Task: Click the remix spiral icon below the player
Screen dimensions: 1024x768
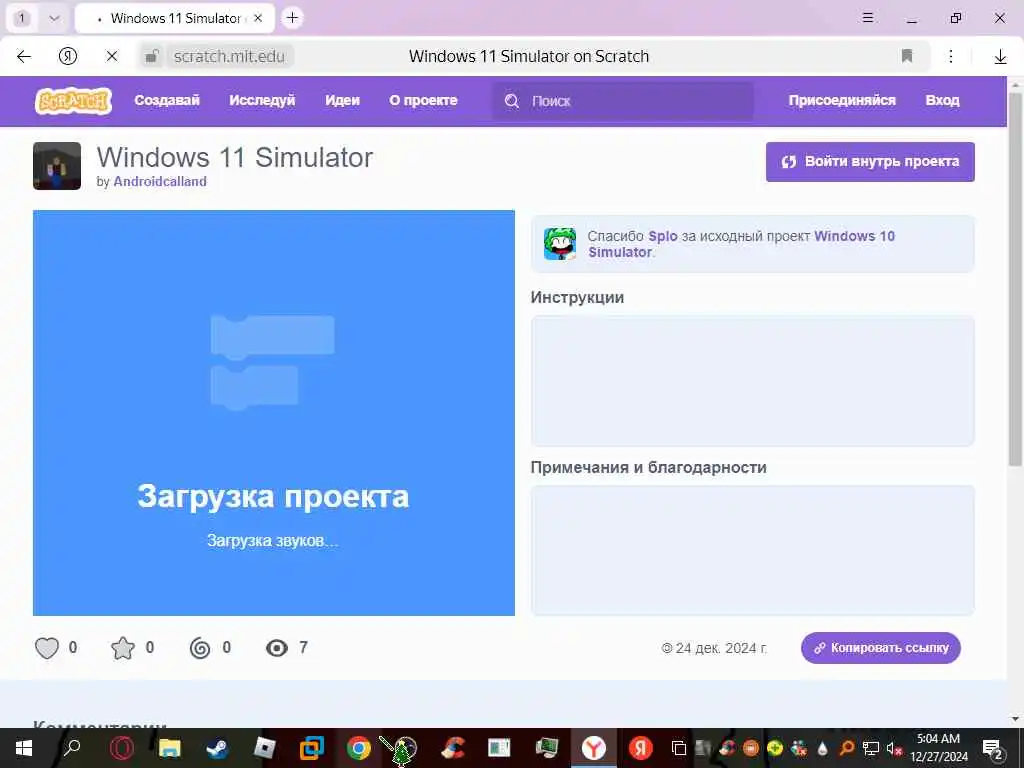Action: pos(200,648)
